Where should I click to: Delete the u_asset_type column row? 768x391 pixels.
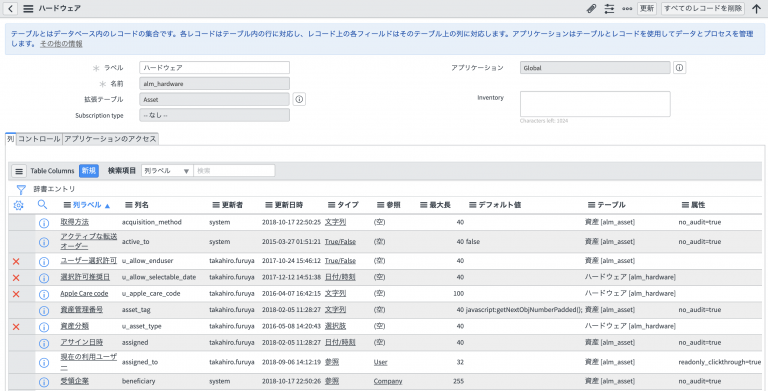16,326
